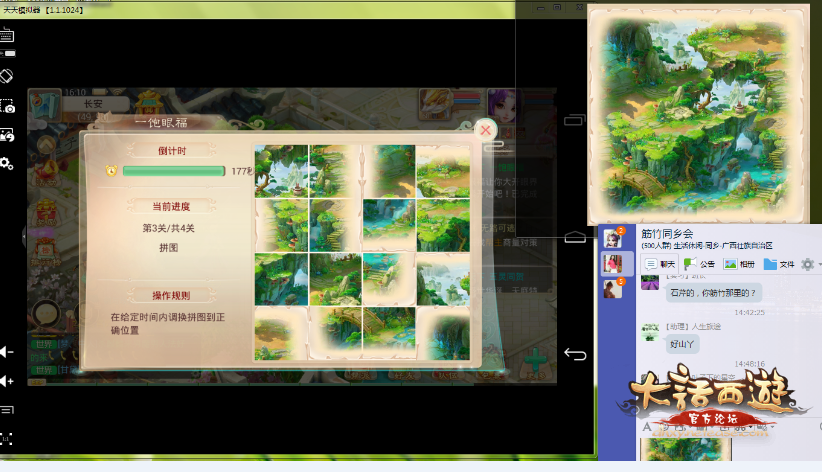822x472 pixels.
Task: Click the 操作规则 heading label
Action: [171, 296]
